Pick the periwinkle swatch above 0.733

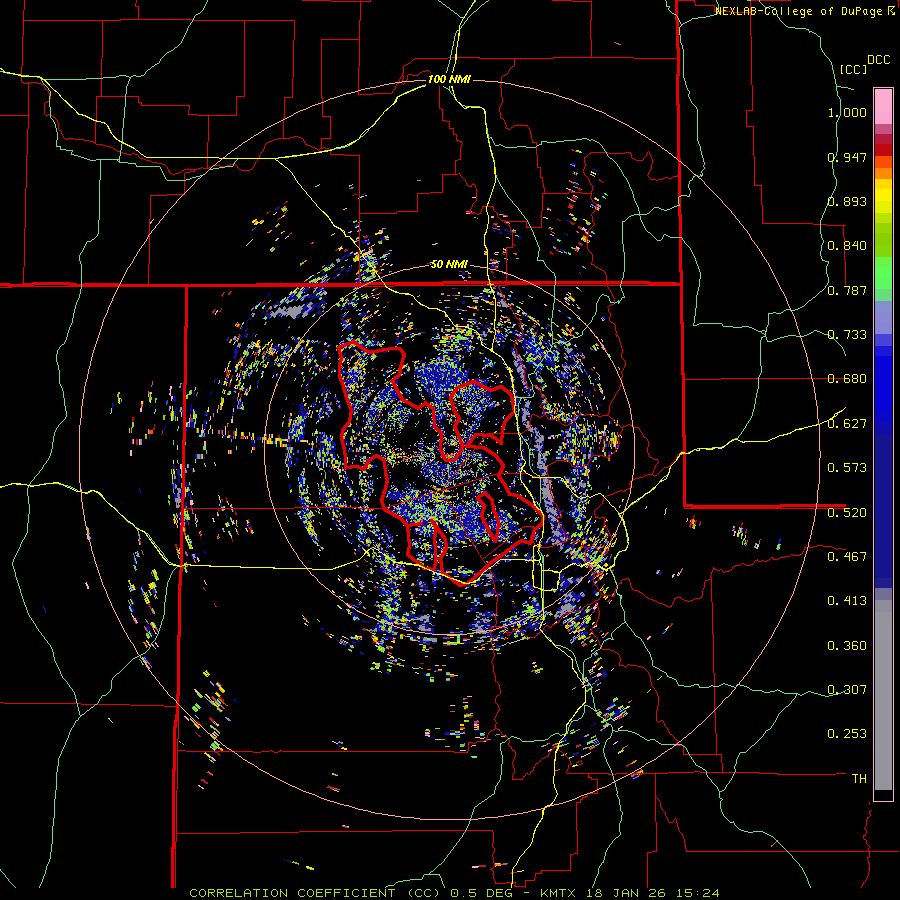pyautogui.click(x=883, y=317)
